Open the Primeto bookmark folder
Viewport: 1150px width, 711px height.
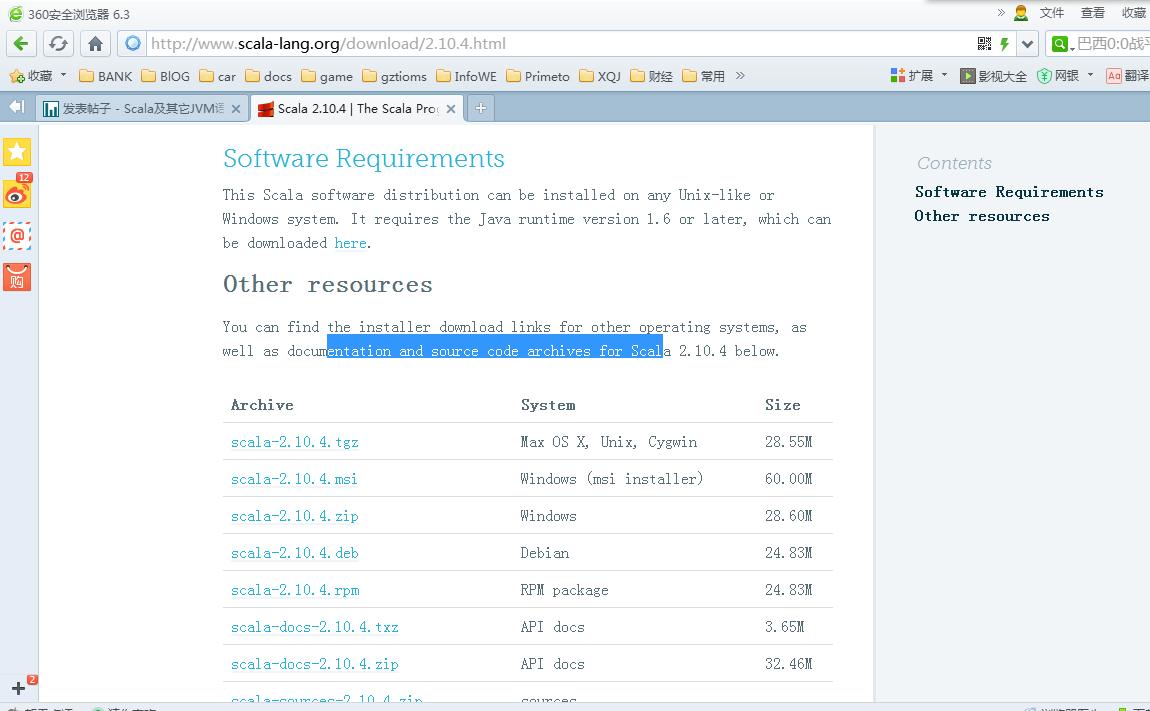[538, 76]
